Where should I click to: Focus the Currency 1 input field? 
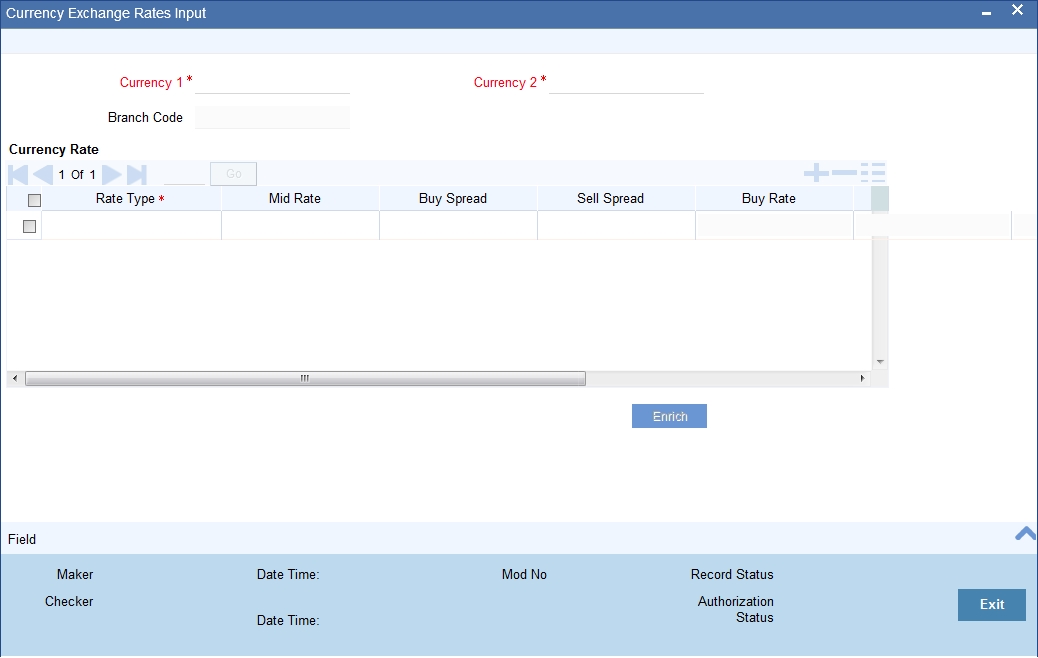tap(273, 83)
